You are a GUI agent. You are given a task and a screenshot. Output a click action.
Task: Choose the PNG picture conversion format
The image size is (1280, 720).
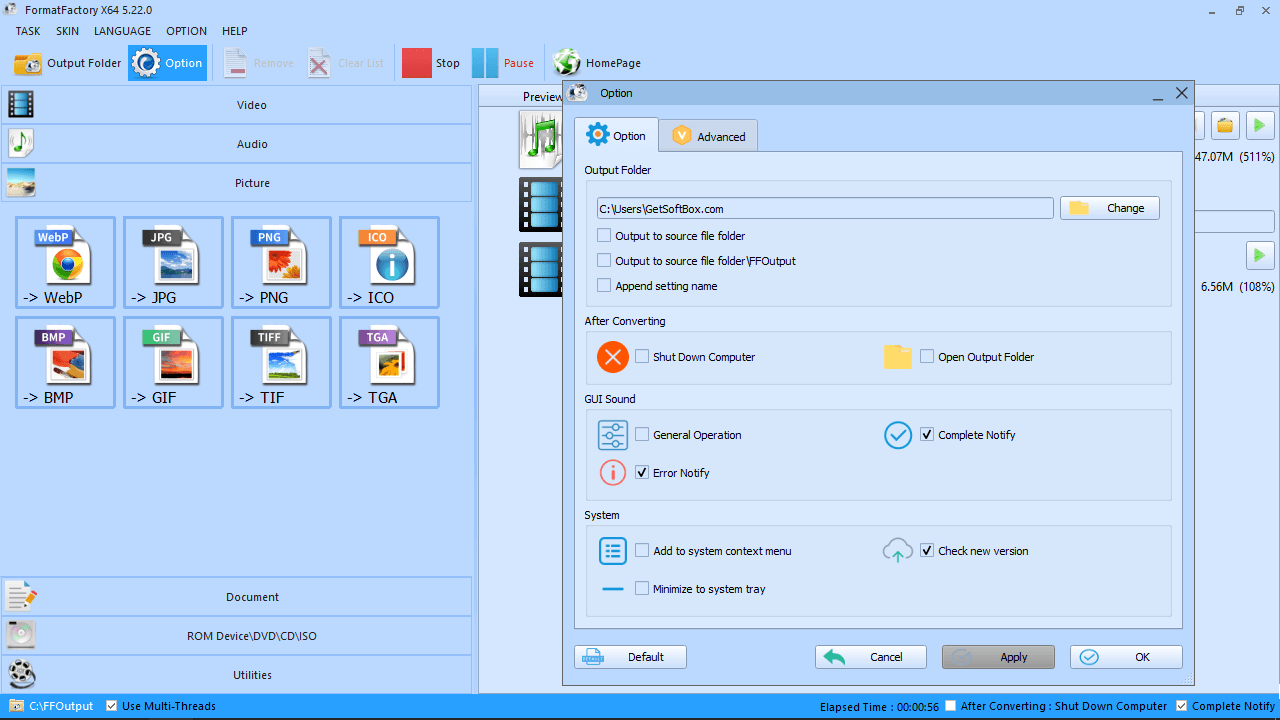point(282,262)
